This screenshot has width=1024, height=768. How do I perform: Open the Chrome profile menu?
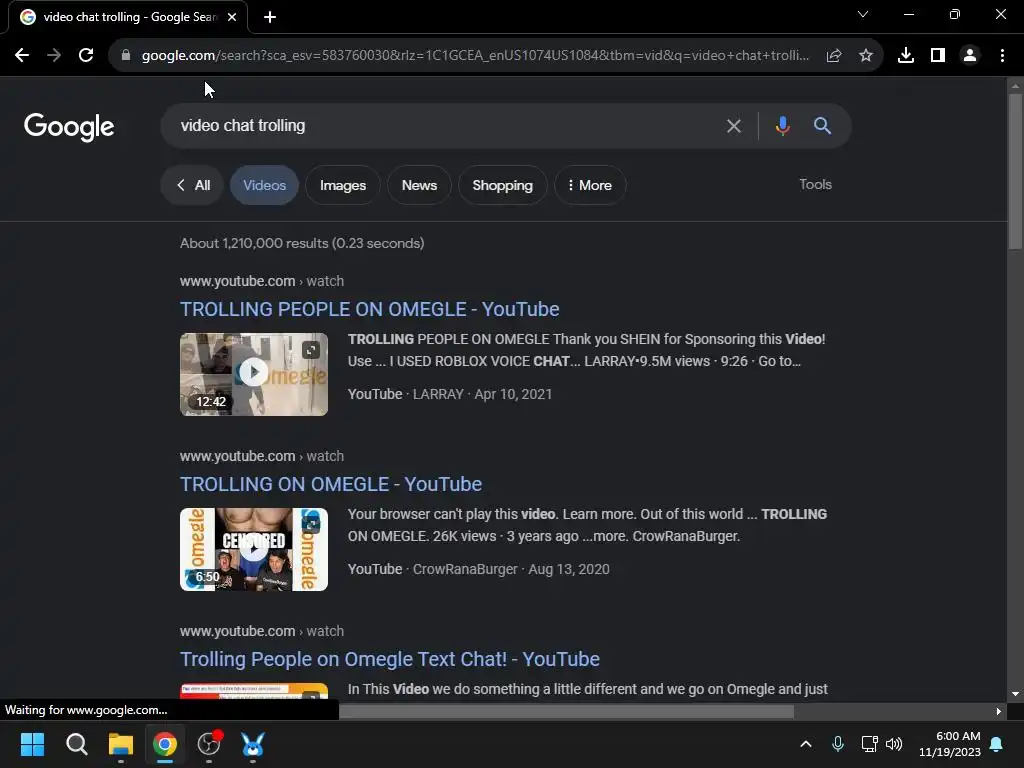(x=970, y=56)
